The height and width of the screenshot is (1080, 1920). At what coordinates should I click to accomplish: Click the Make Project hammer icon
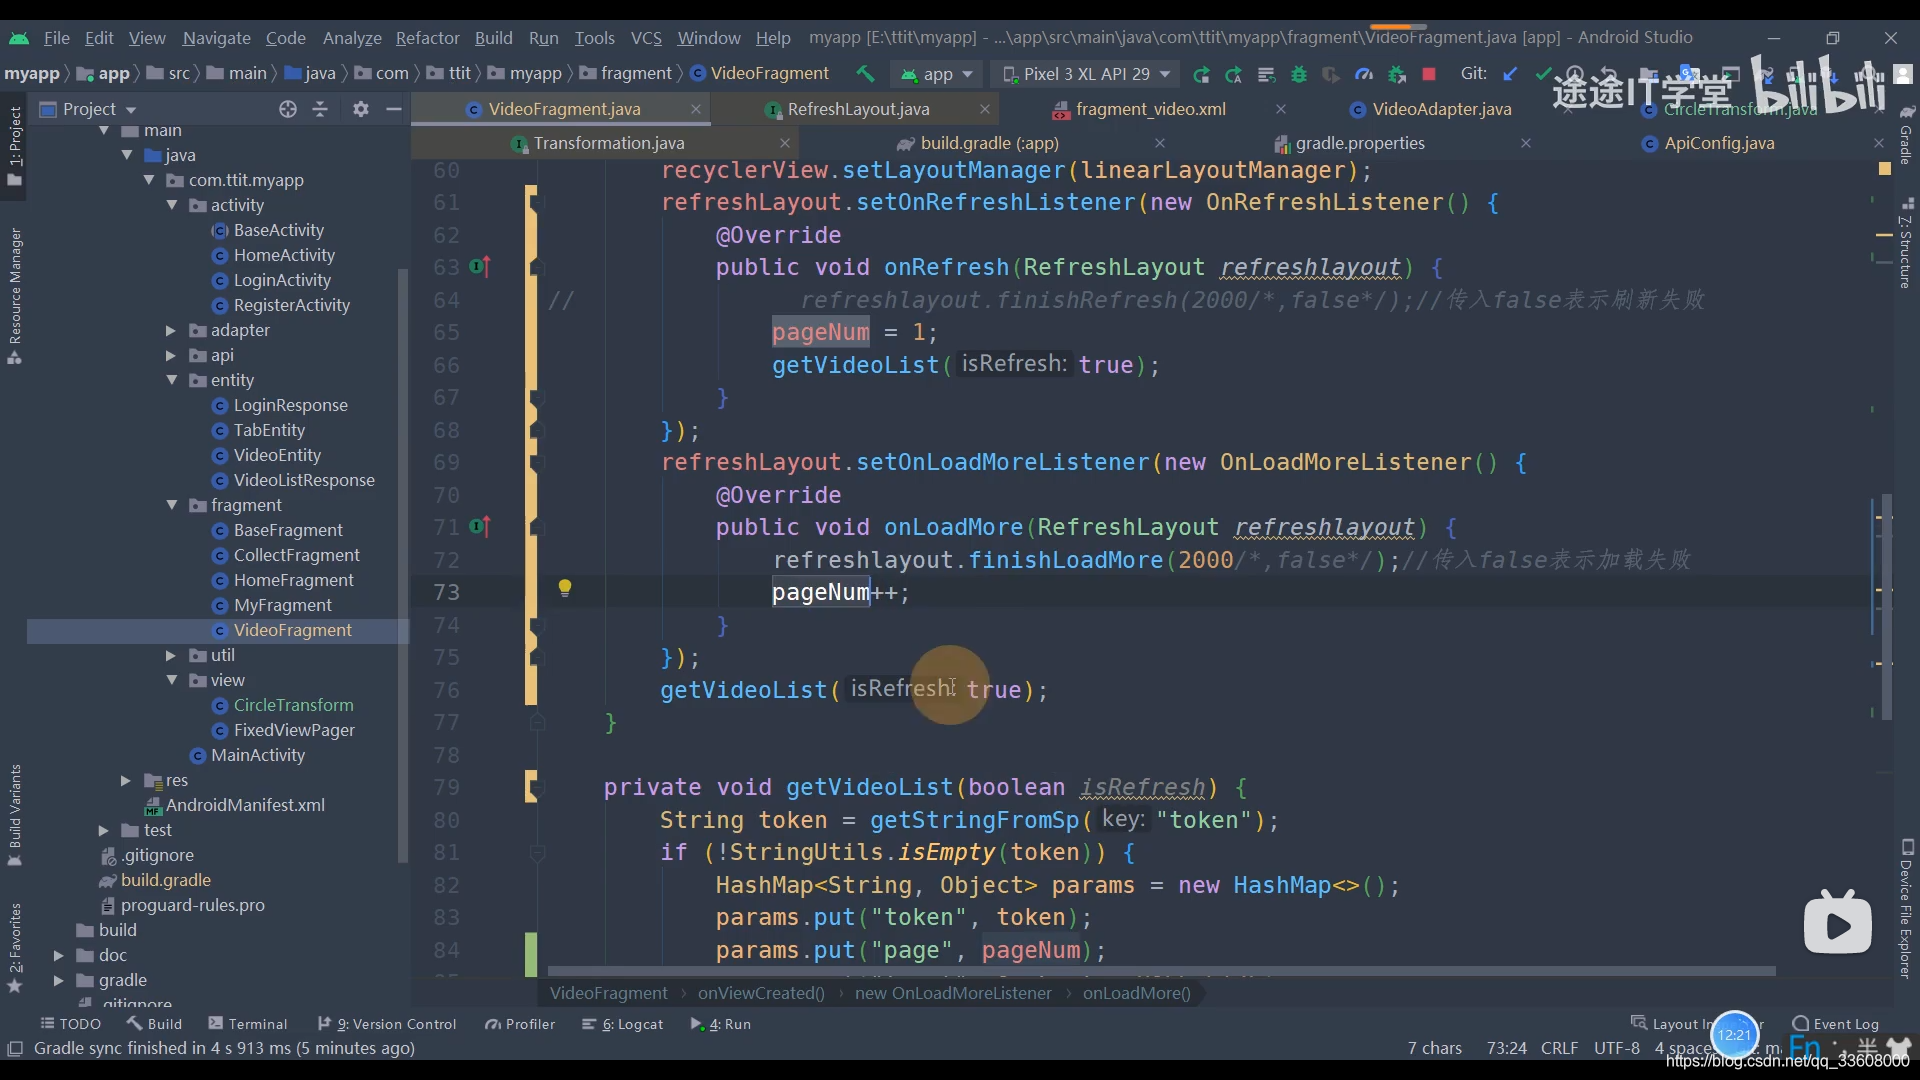(x=865, y=74)
